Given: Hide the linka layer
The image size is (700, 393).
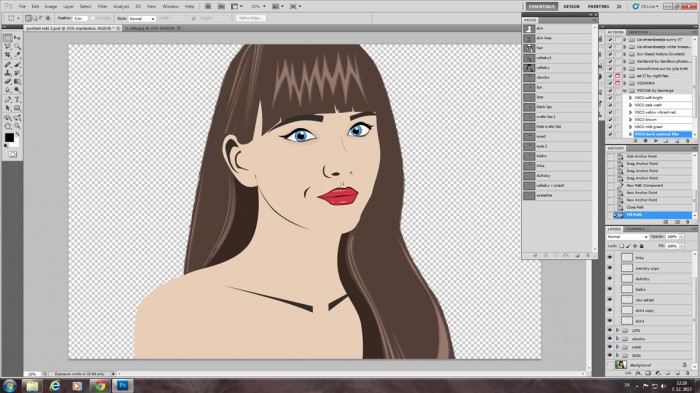Looking at the screenshot, I should click(x=610, y=257).
